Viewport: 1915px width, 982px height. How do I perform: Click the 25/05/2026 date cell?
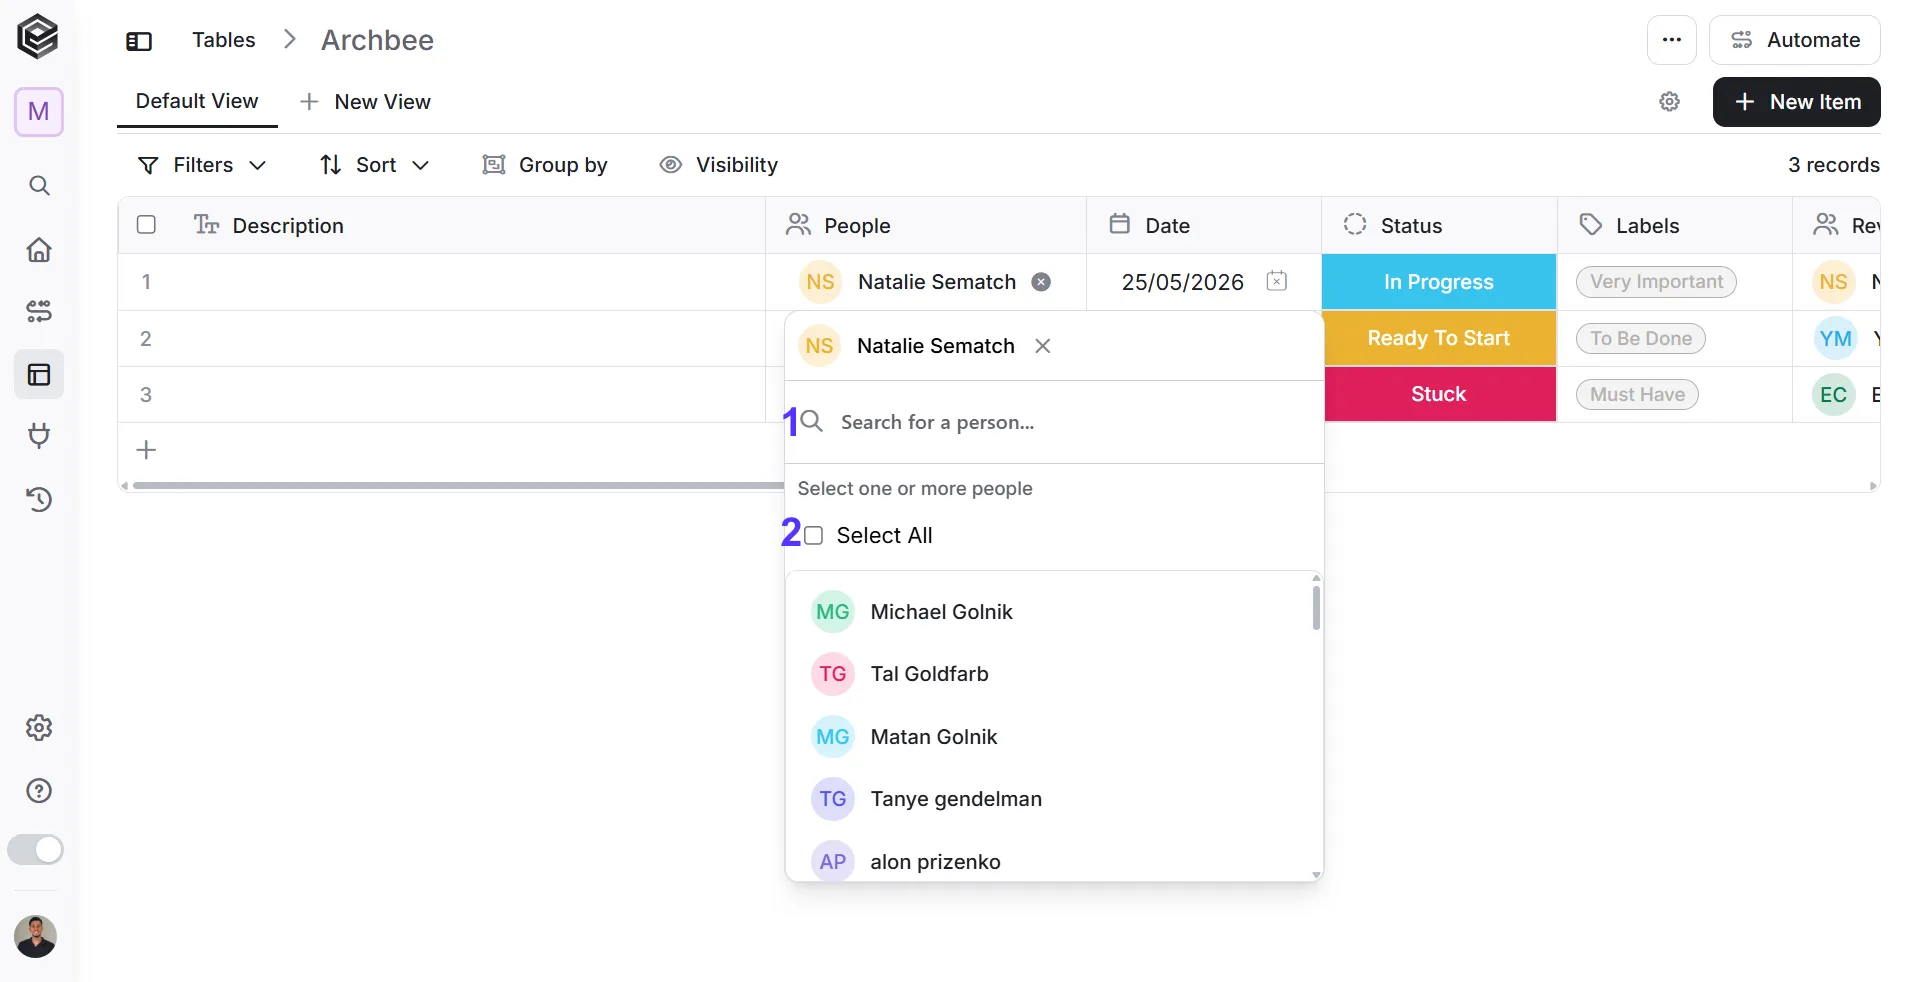[x=1183, y=282]
